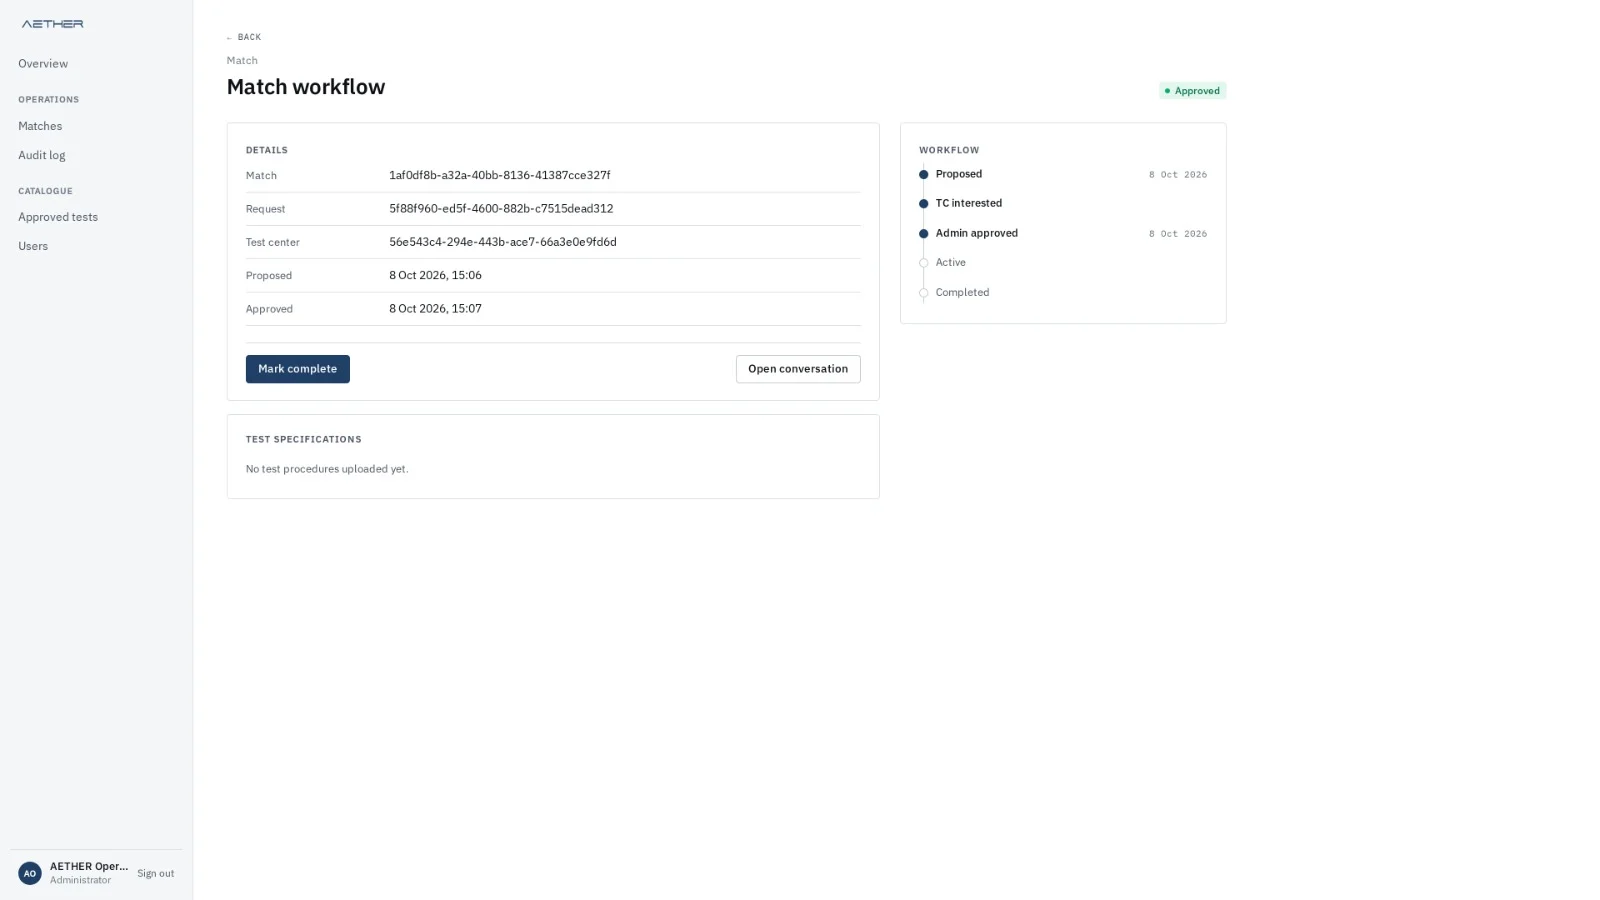Open the Overview page
Screen dimensions: 1600x900
click(x=43, y=63)
